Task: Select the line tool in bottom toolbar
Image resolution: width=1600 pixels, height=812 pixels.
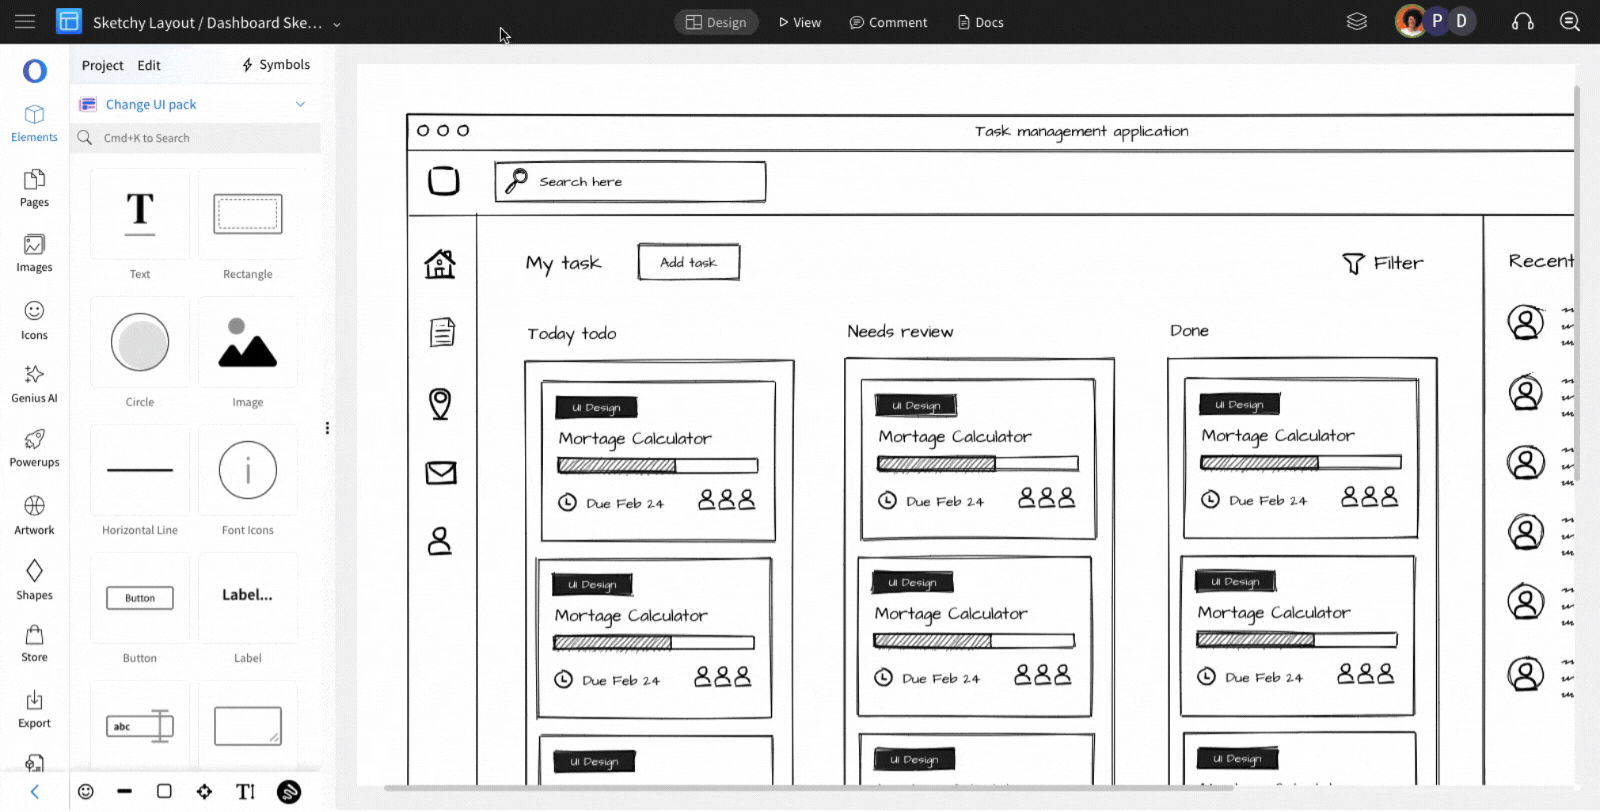Action: pos(124,791)
